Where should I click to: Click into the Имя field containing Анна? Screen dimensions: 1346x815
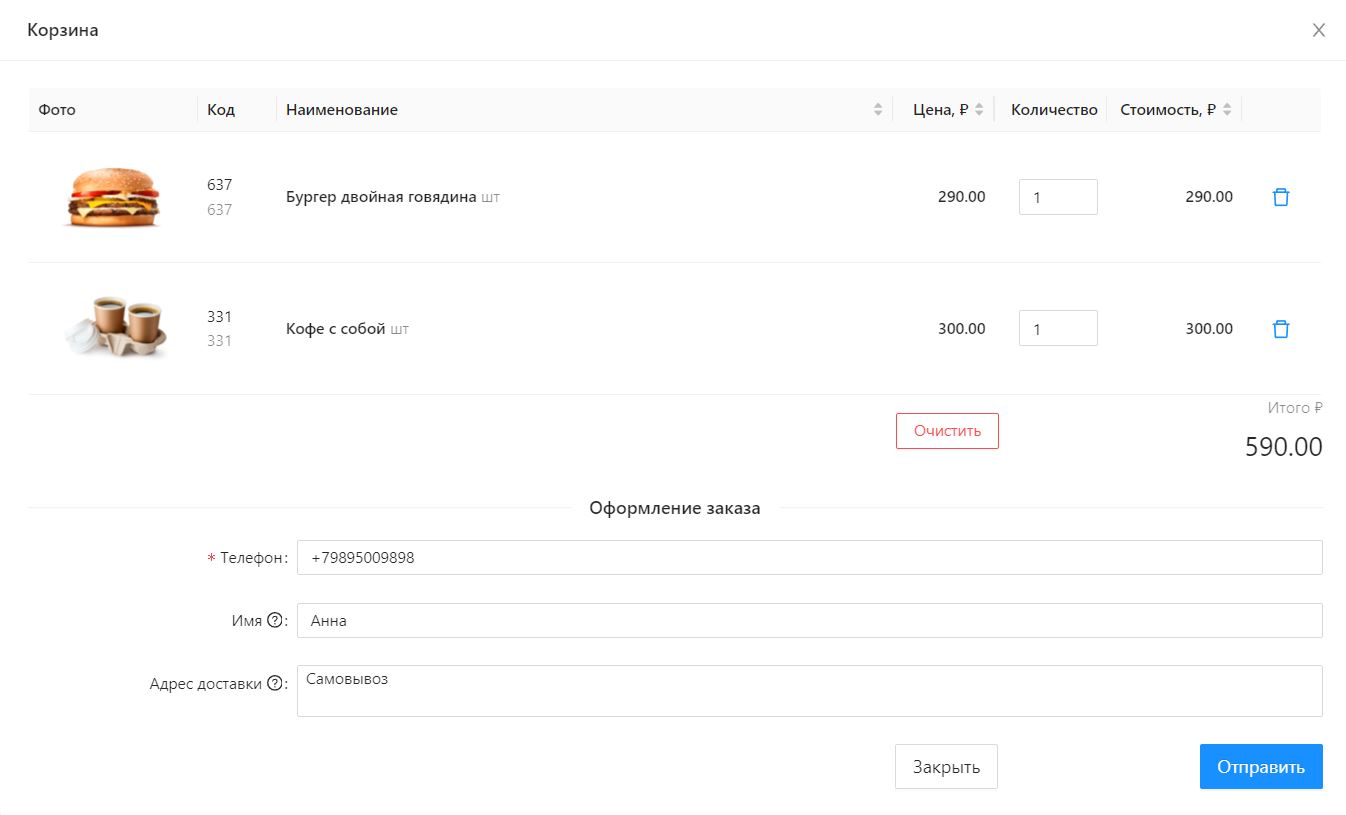(809, 621)
